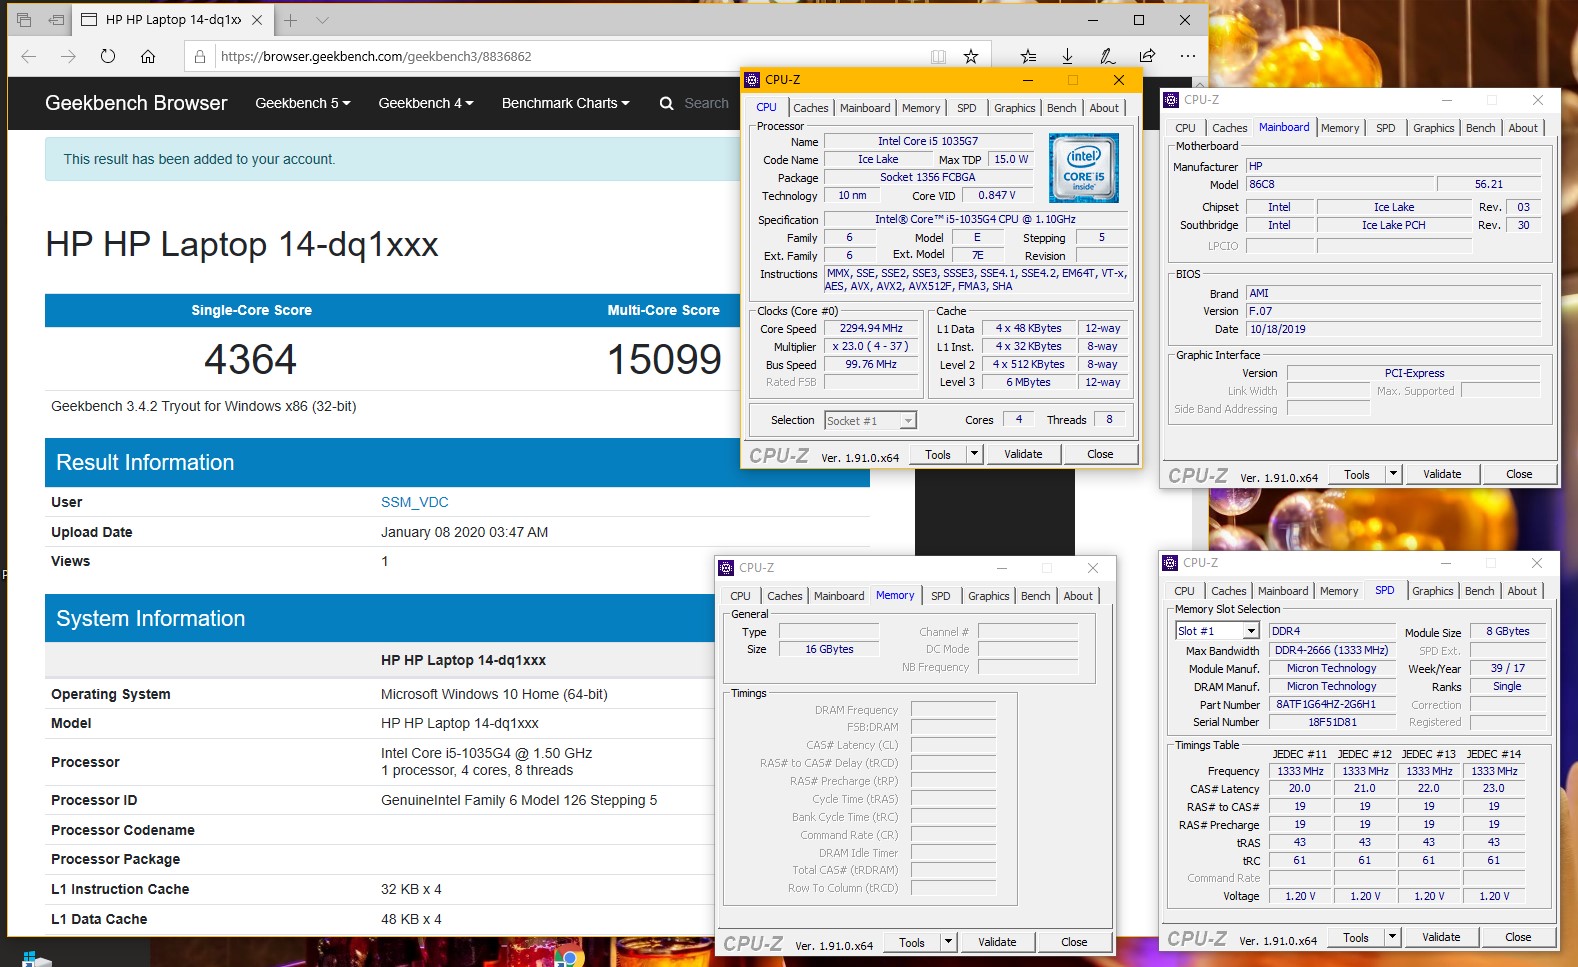Click the Serial Number 18F51D81 value

click(1332, 722)
